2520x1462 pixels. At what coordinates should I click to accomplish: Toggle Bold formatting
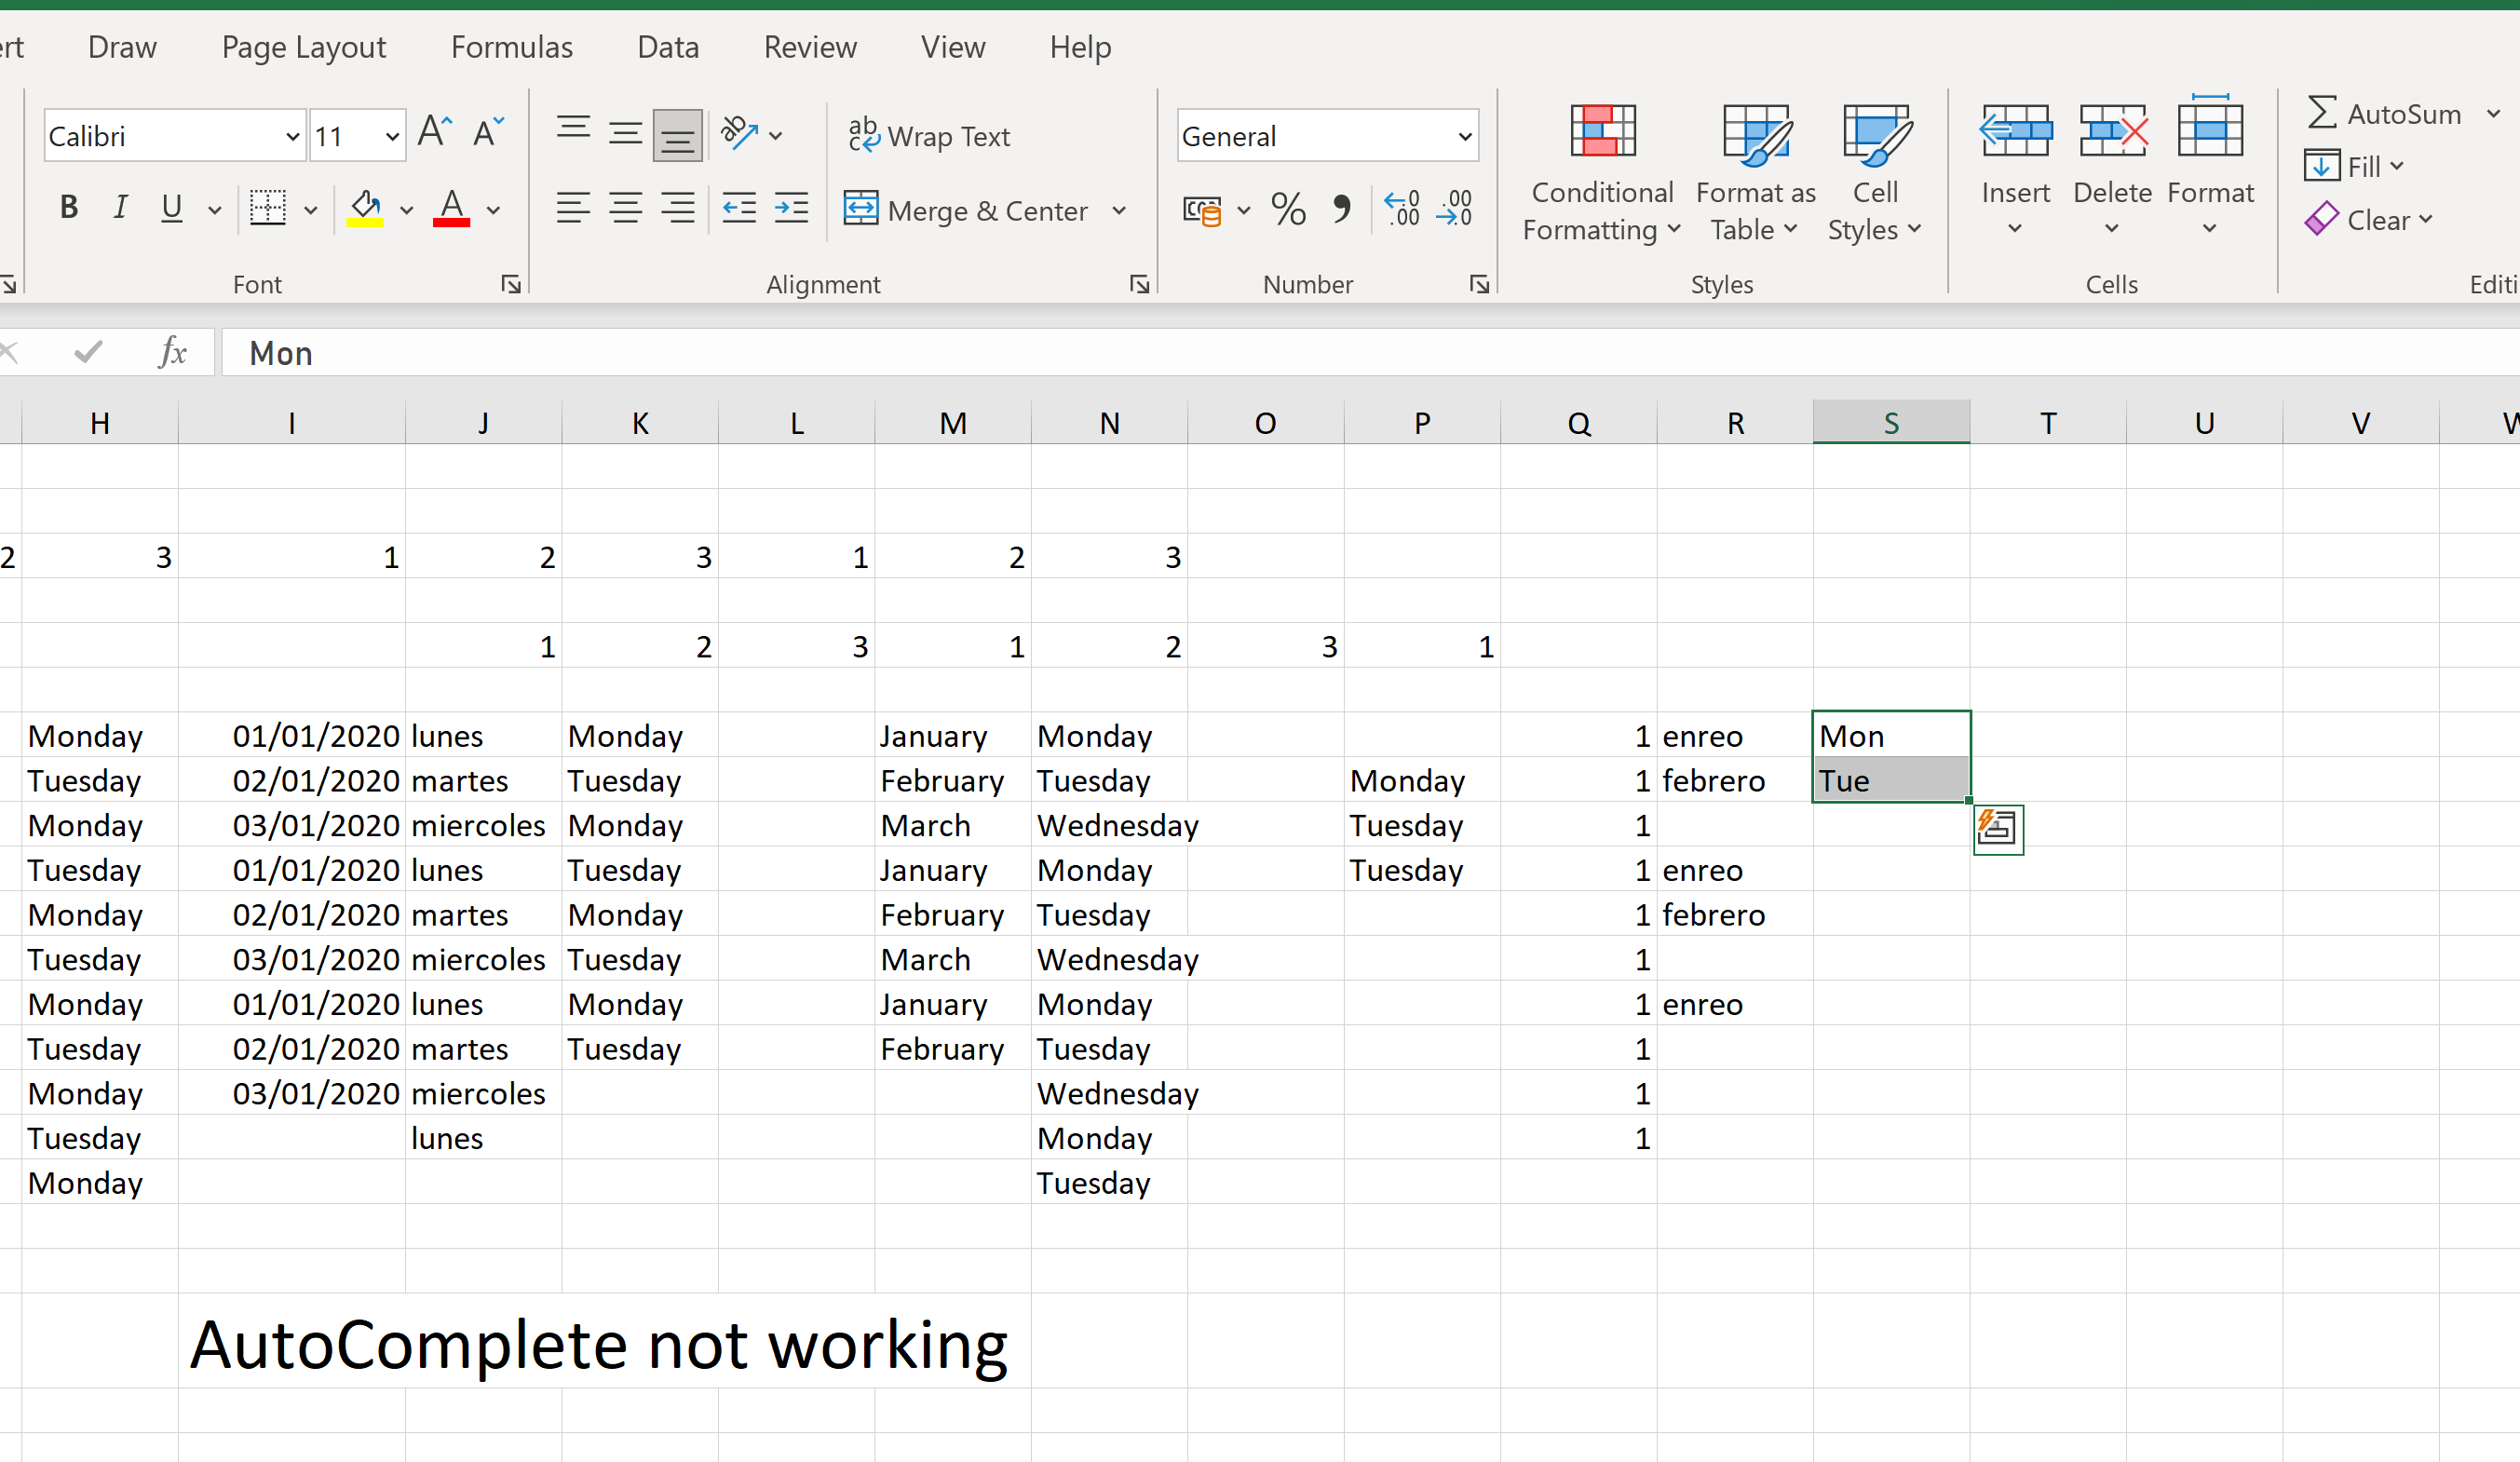(69, 208)
